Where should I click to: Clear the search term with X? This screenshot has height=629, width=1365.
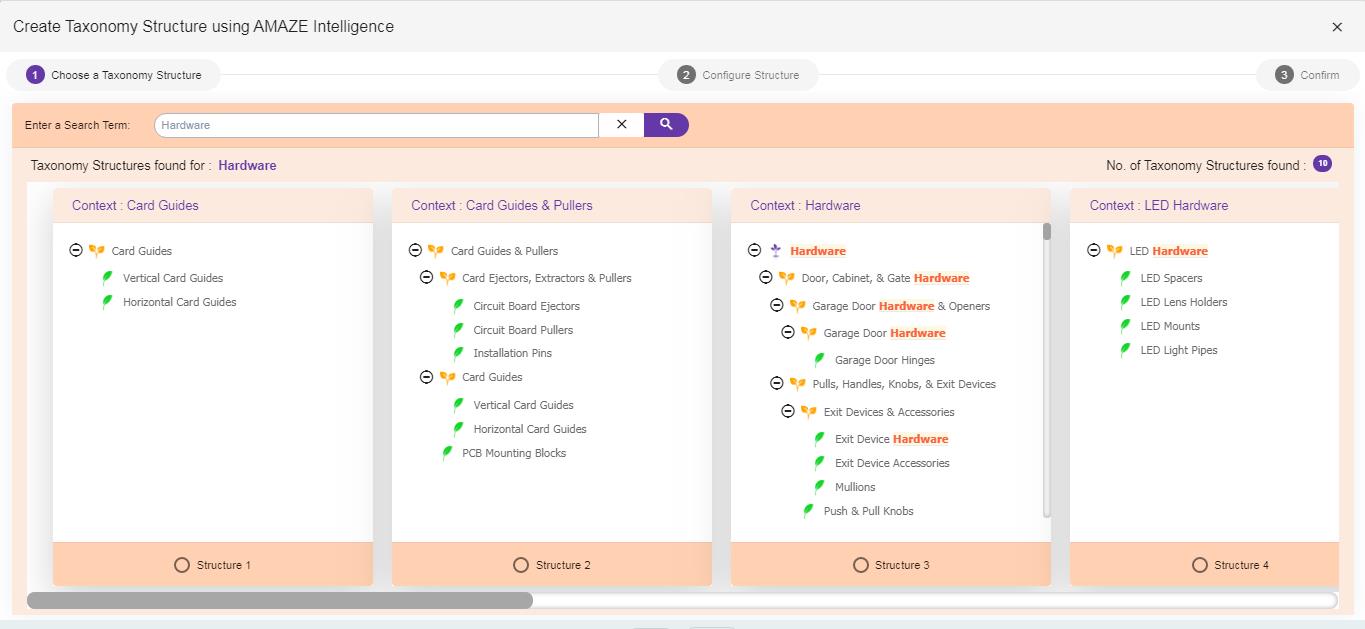coord(622,125)
